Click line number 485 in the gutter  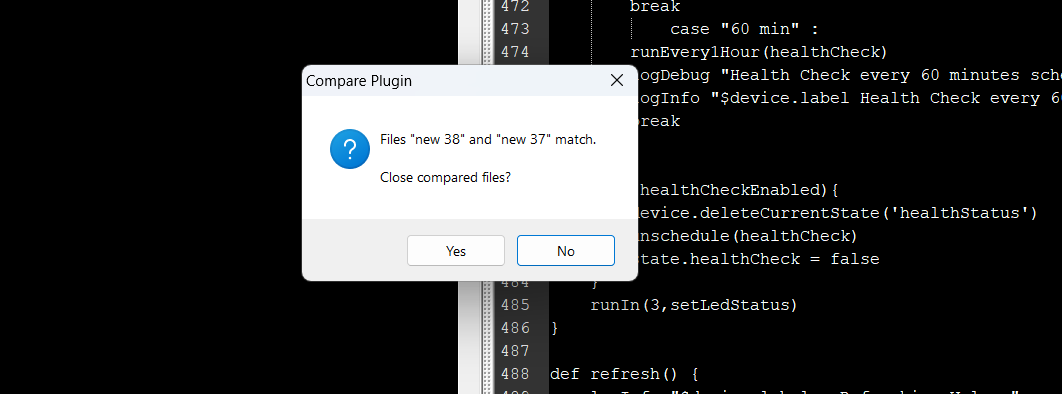click(515, 305)
